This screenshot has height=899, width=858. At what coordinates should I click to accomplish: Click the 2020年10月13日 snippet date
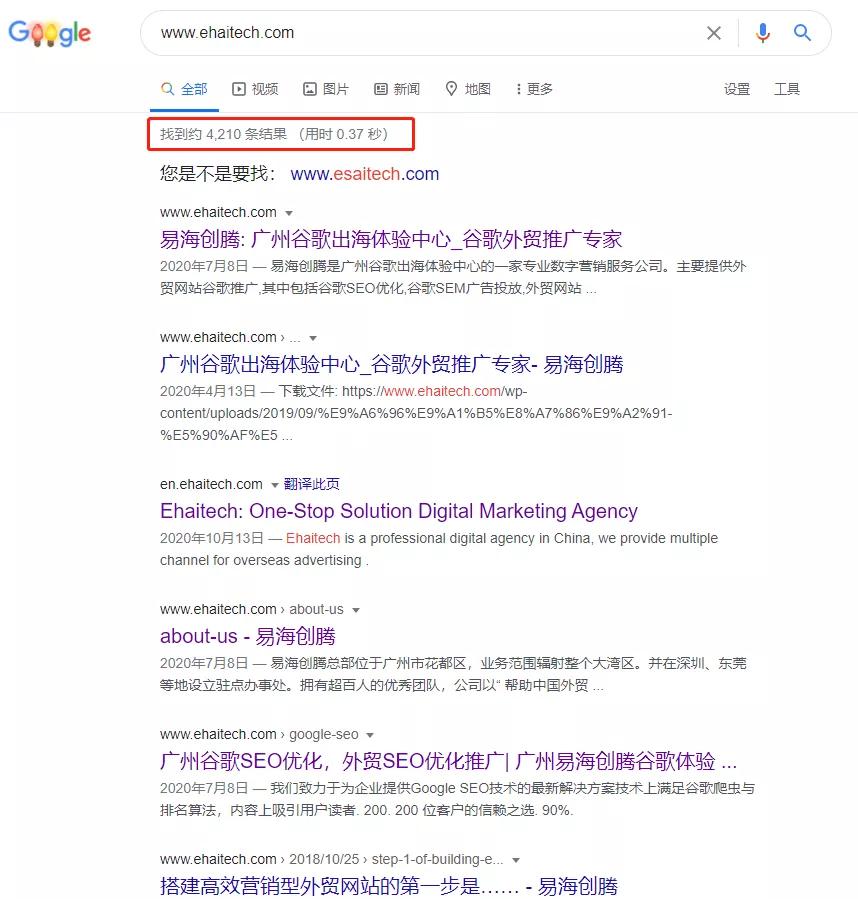[x=212, y=538]
